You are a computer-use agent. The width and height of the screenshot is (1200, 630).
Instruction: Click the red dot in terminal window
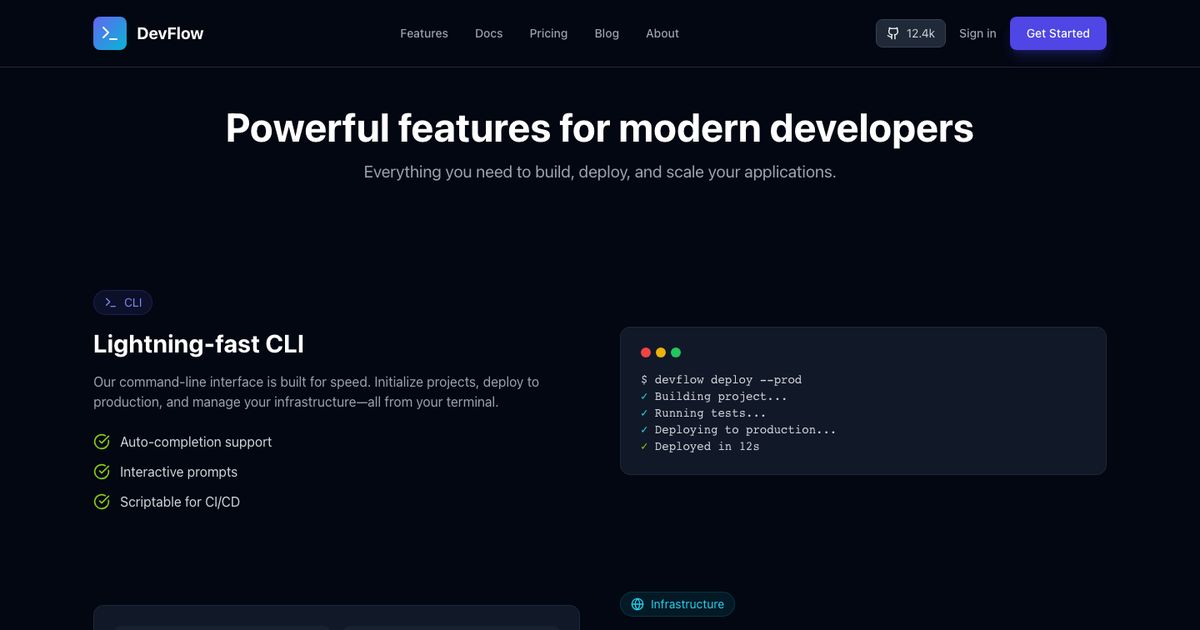646,352
